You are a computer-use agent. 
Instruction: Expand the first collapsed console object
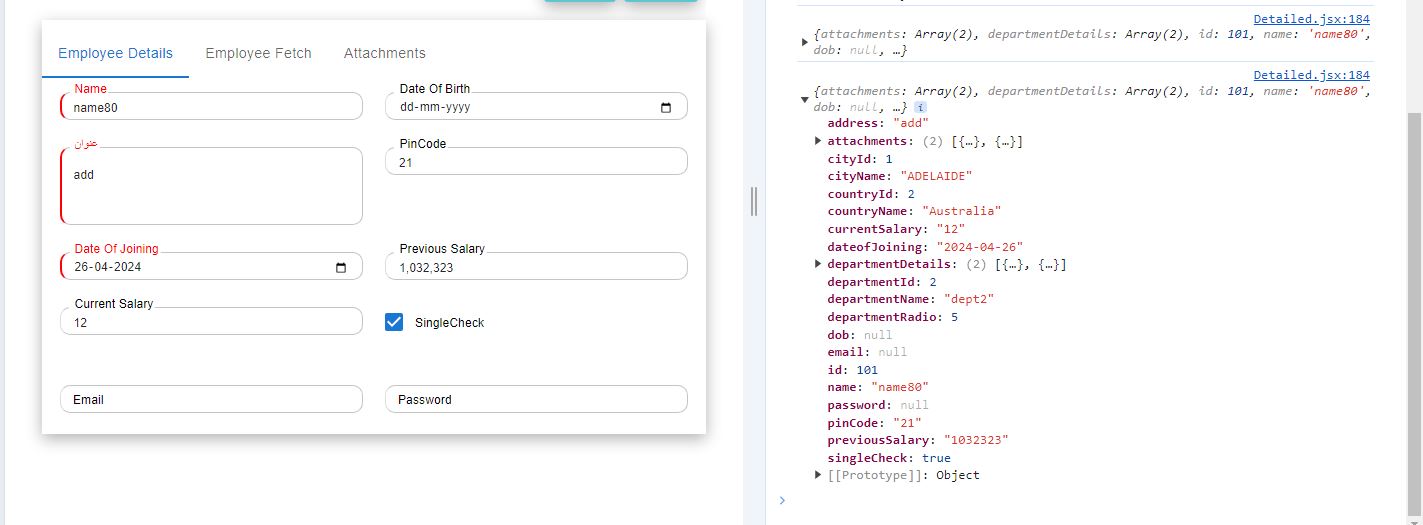click(x=805, y=42)
